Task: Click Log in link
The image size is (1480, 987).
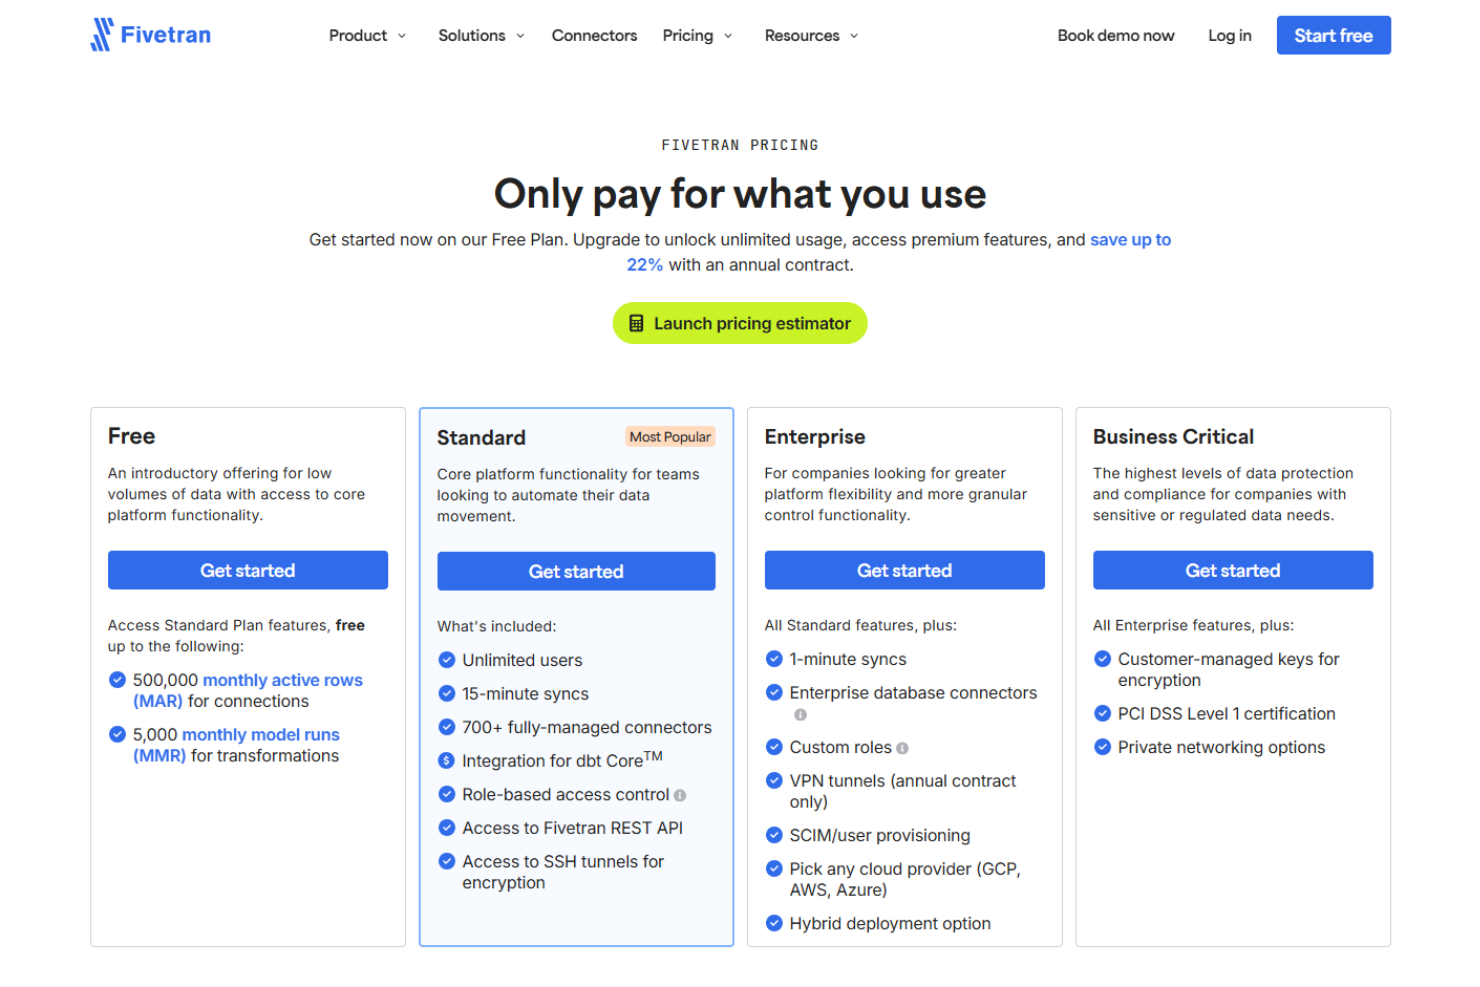Action: tap(1230, 36)
